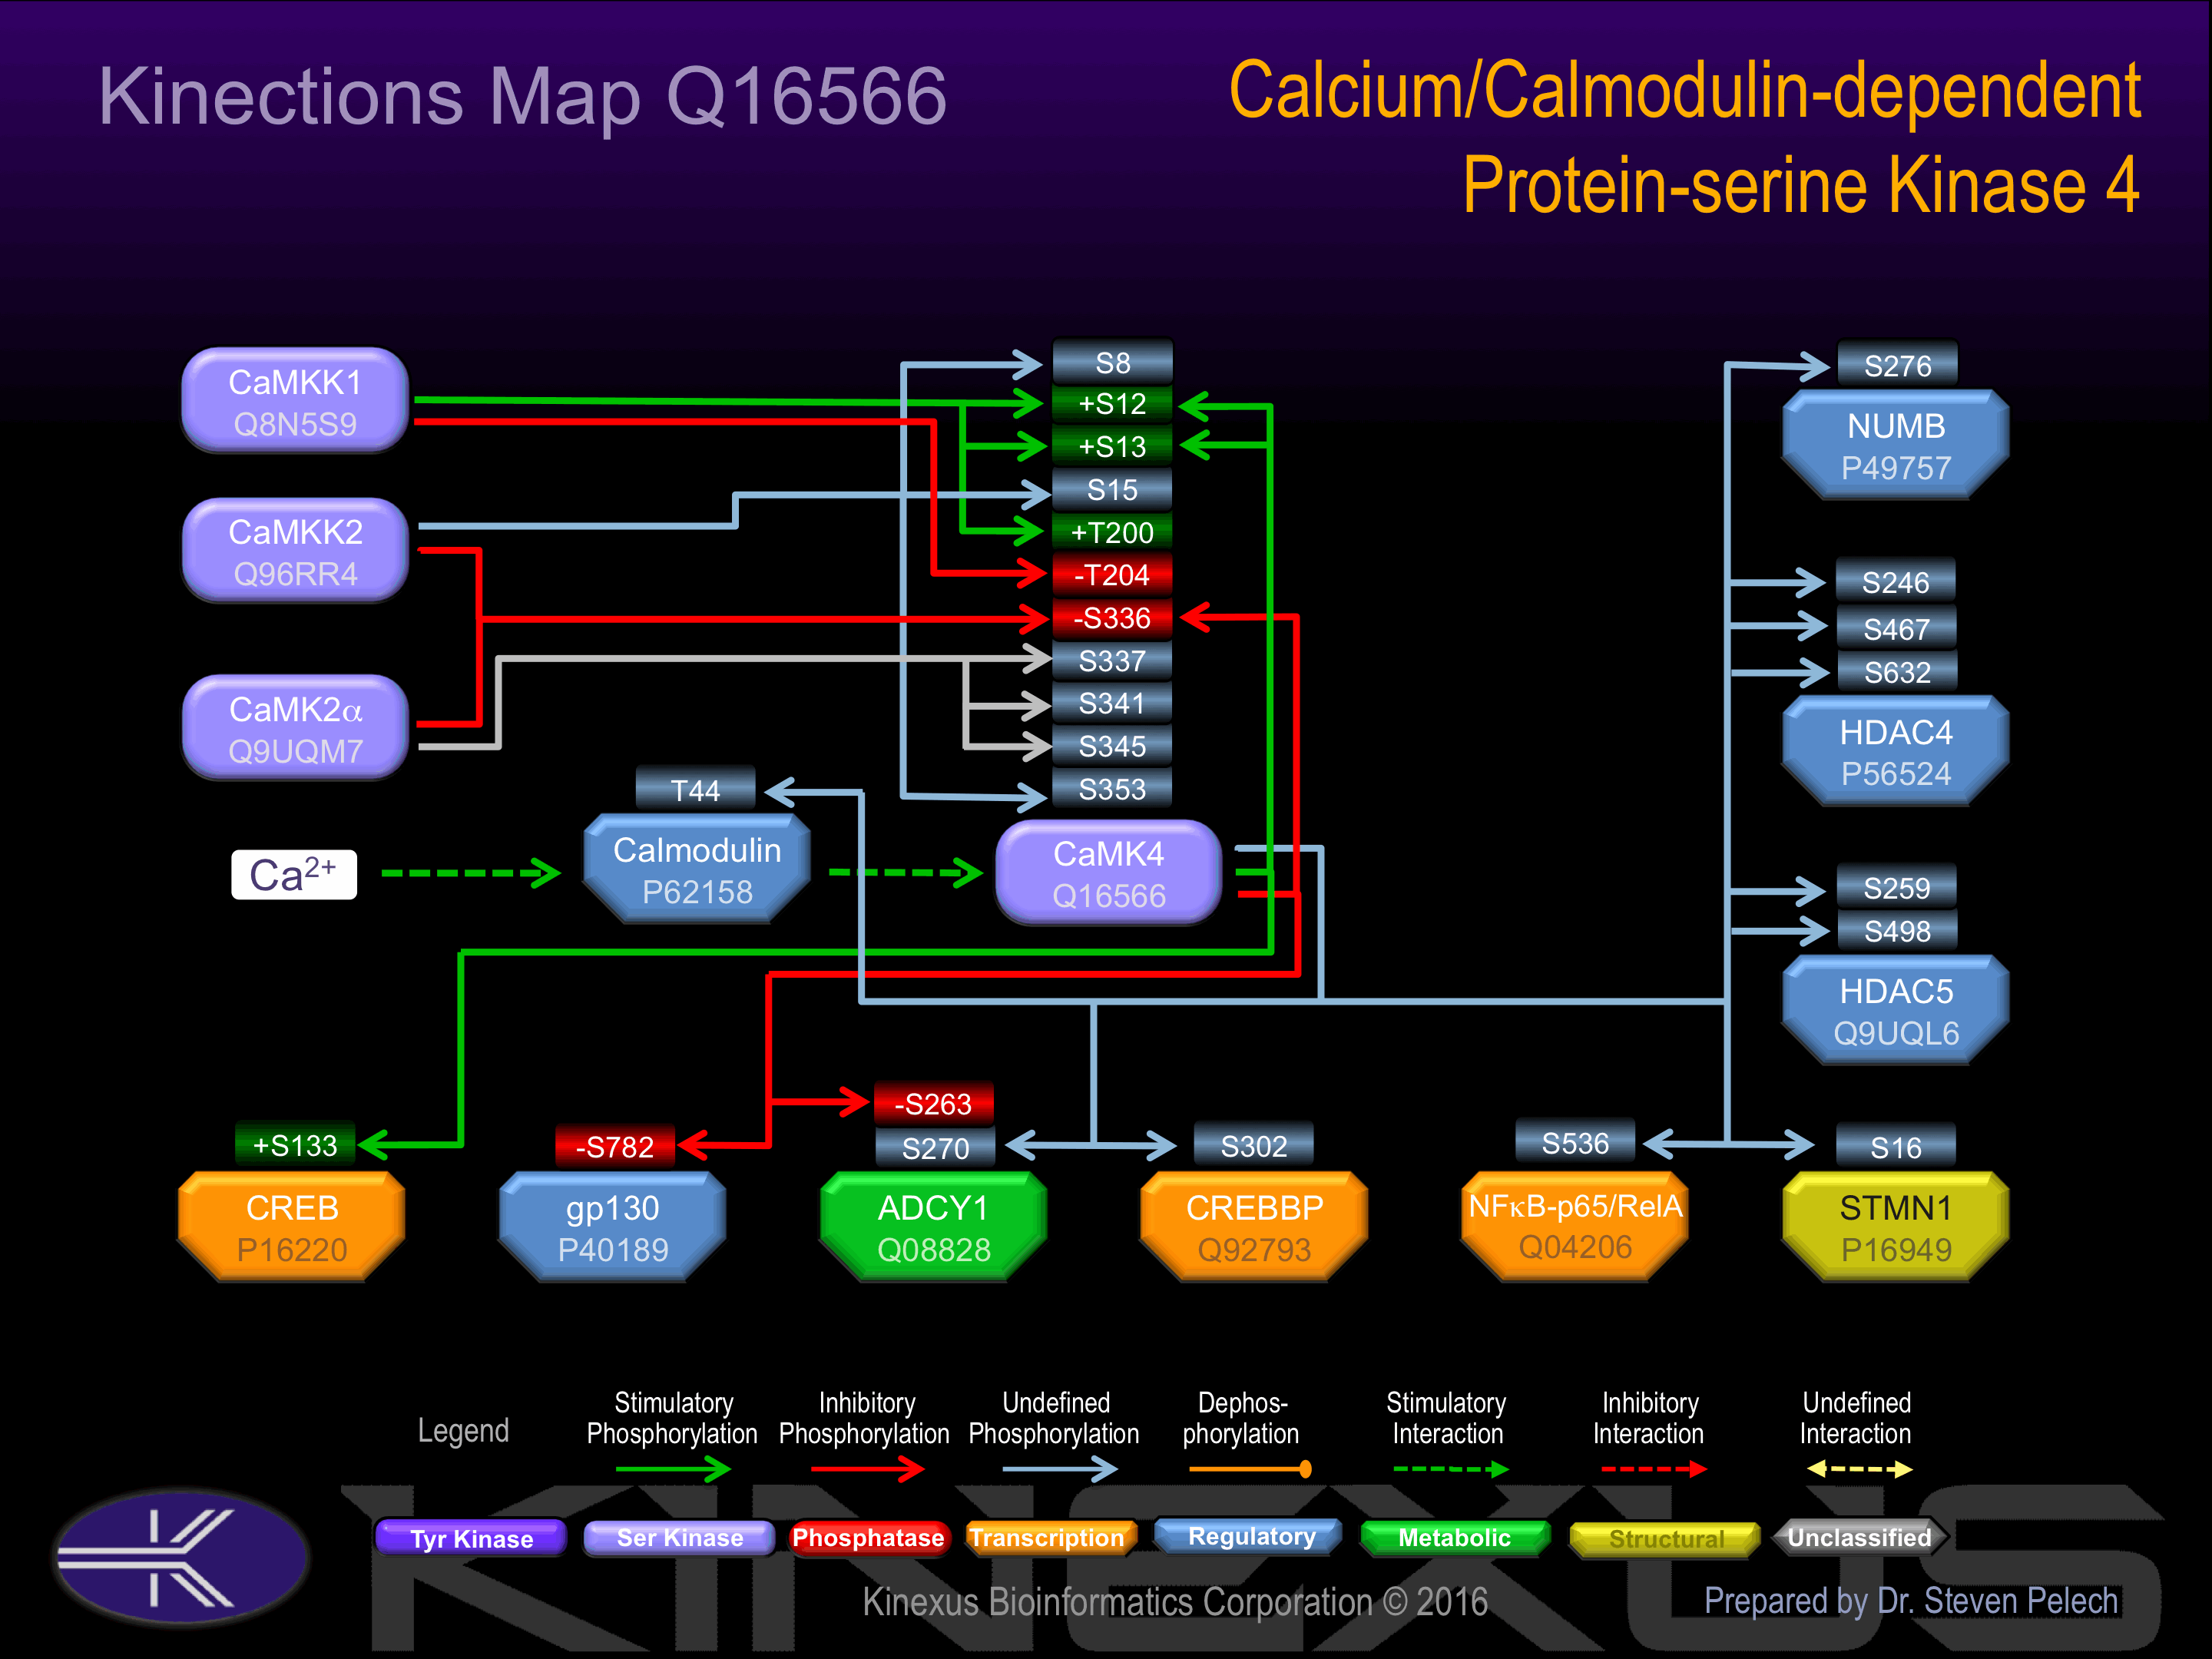Click the Kinections Map Q16566 title

click(522, 97)
